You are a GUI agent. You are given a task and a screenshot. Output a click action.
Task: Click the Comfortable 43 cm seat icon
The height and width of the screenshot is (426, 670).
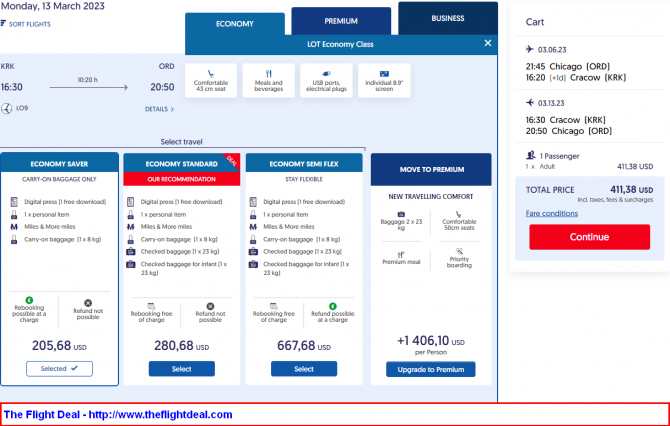pos(210,73)
